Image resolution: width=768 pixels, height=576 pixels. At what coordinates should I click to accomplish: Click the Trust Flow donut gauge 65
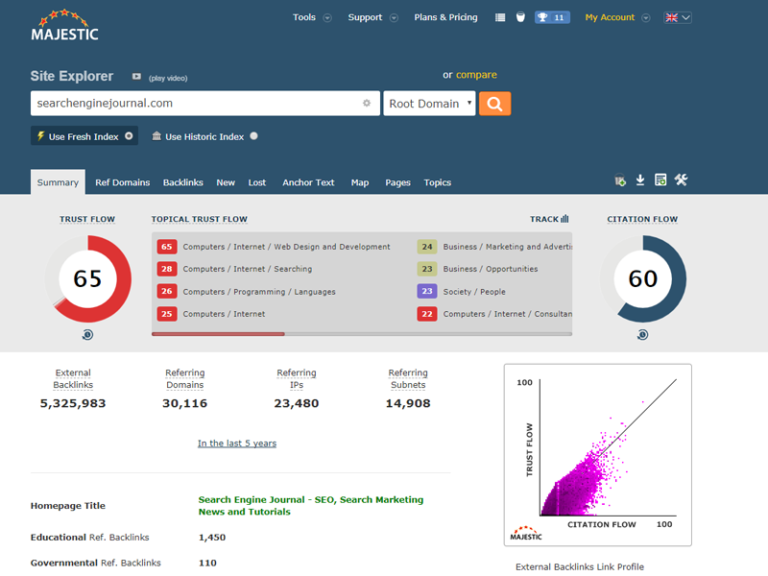[88, 279]
